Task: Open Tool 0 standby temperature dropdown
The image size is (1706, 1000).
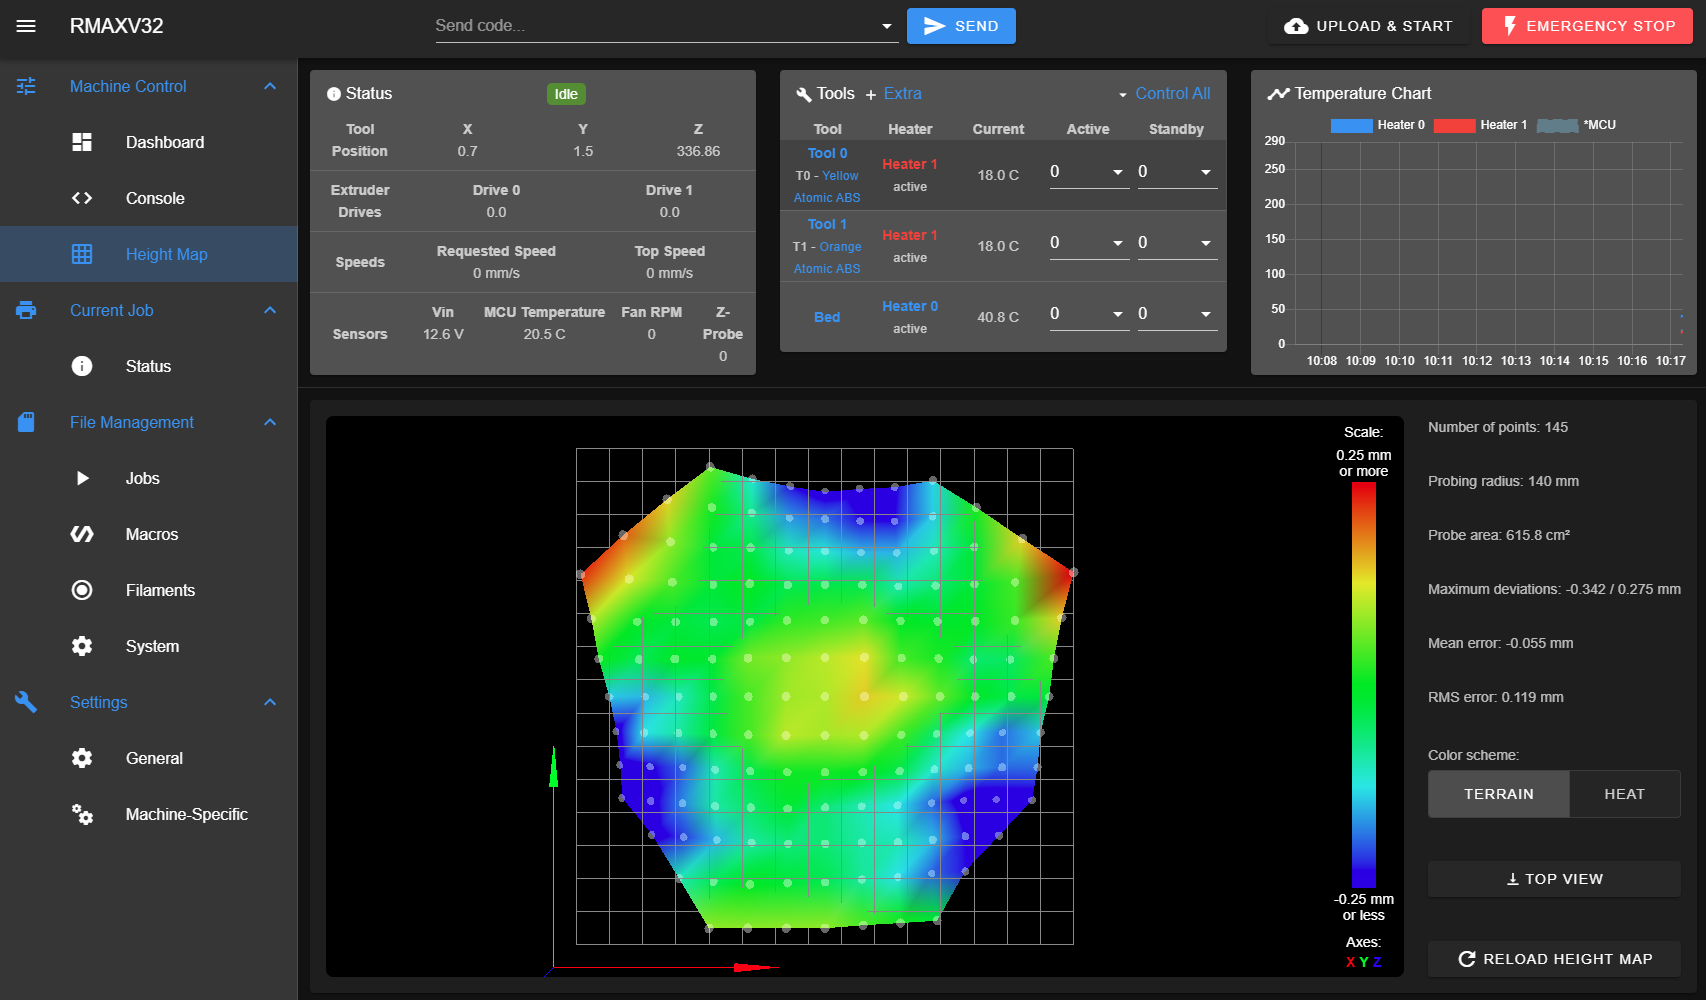Action: [1206, 172]
